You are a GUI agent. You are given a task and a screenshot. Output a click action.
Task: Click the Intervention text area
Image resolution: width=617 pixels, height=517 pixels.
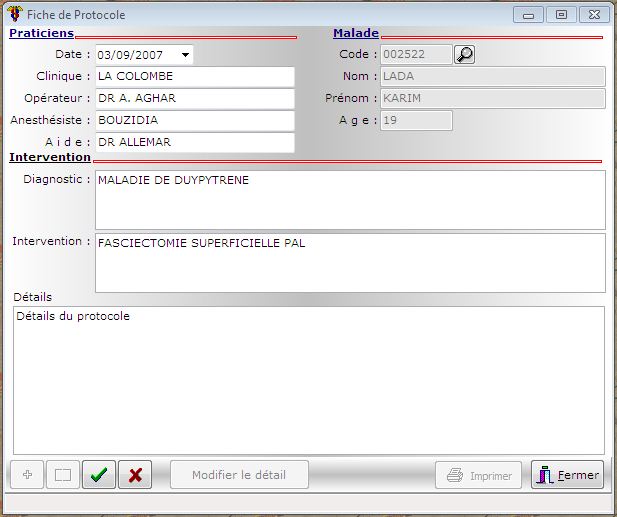(350, 263)
